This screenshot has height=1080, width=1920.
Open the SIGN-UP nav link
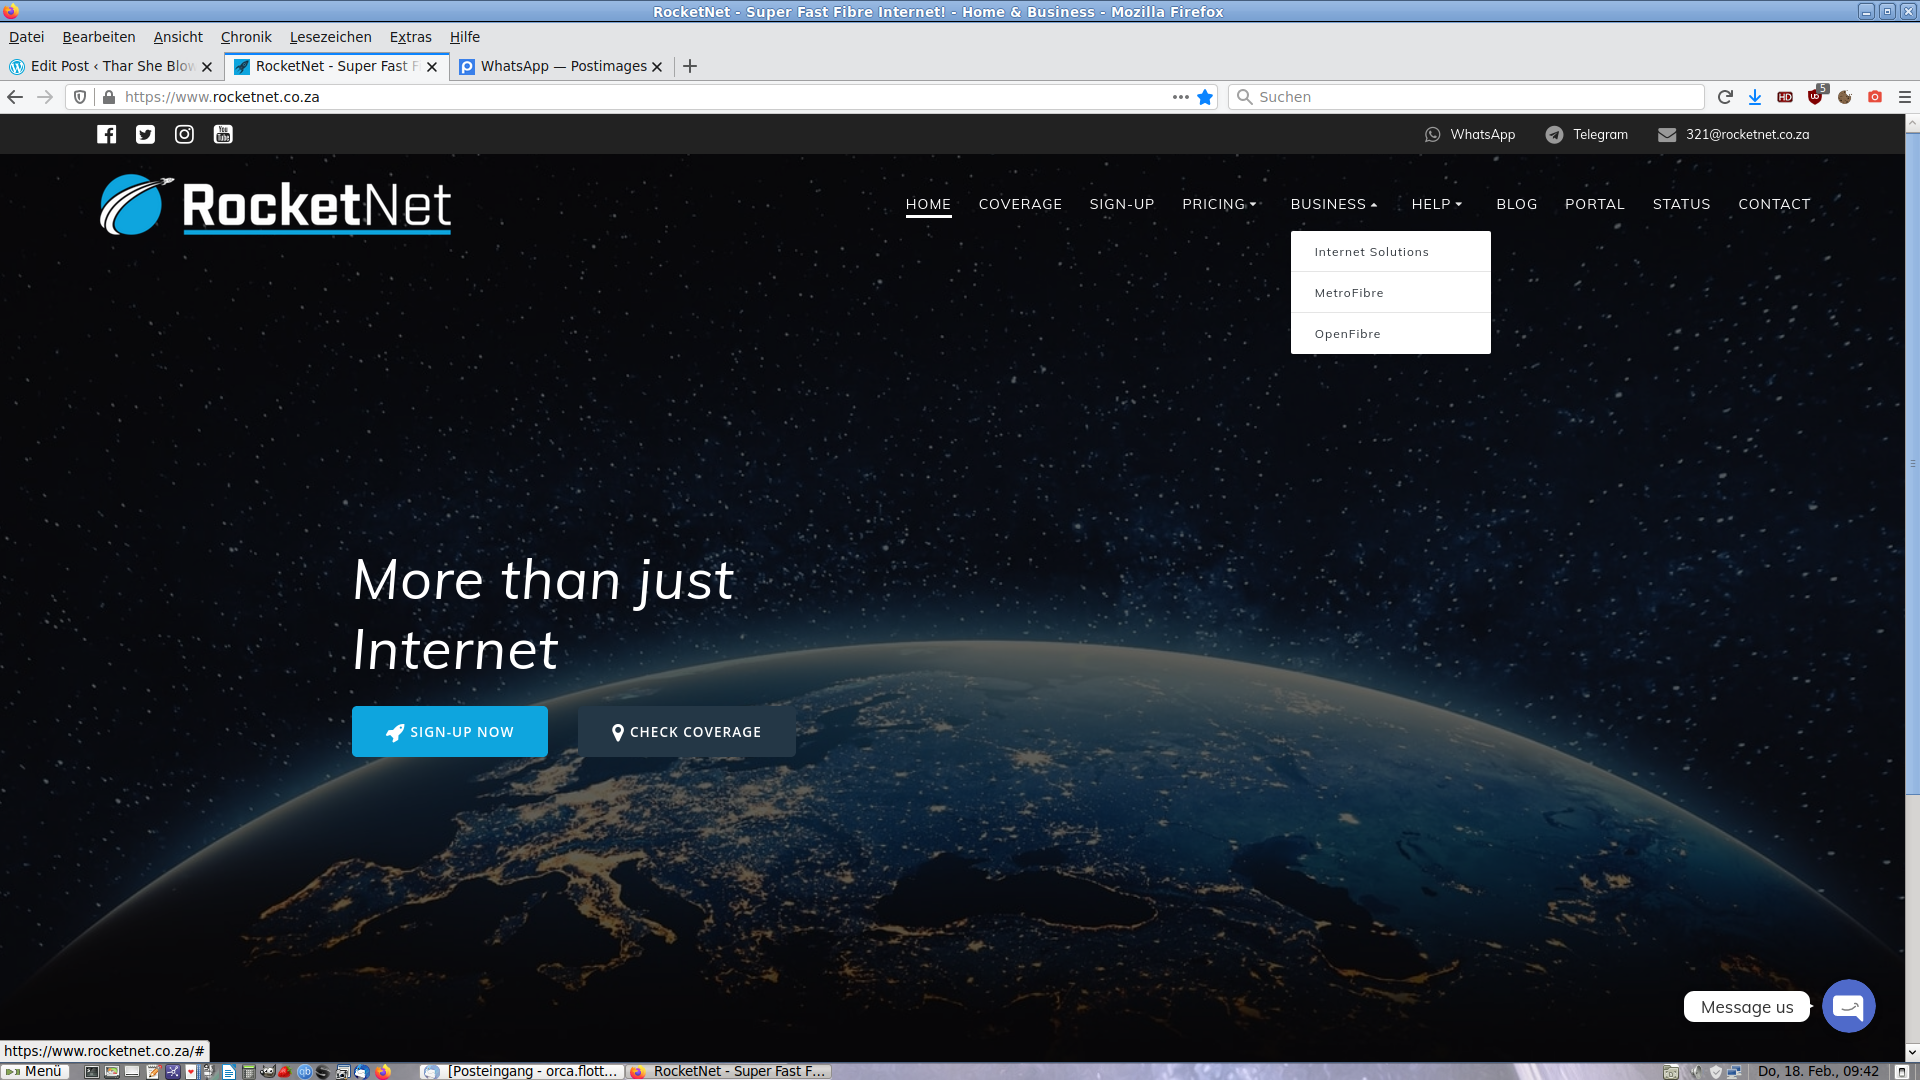[x=1122, y=204]
